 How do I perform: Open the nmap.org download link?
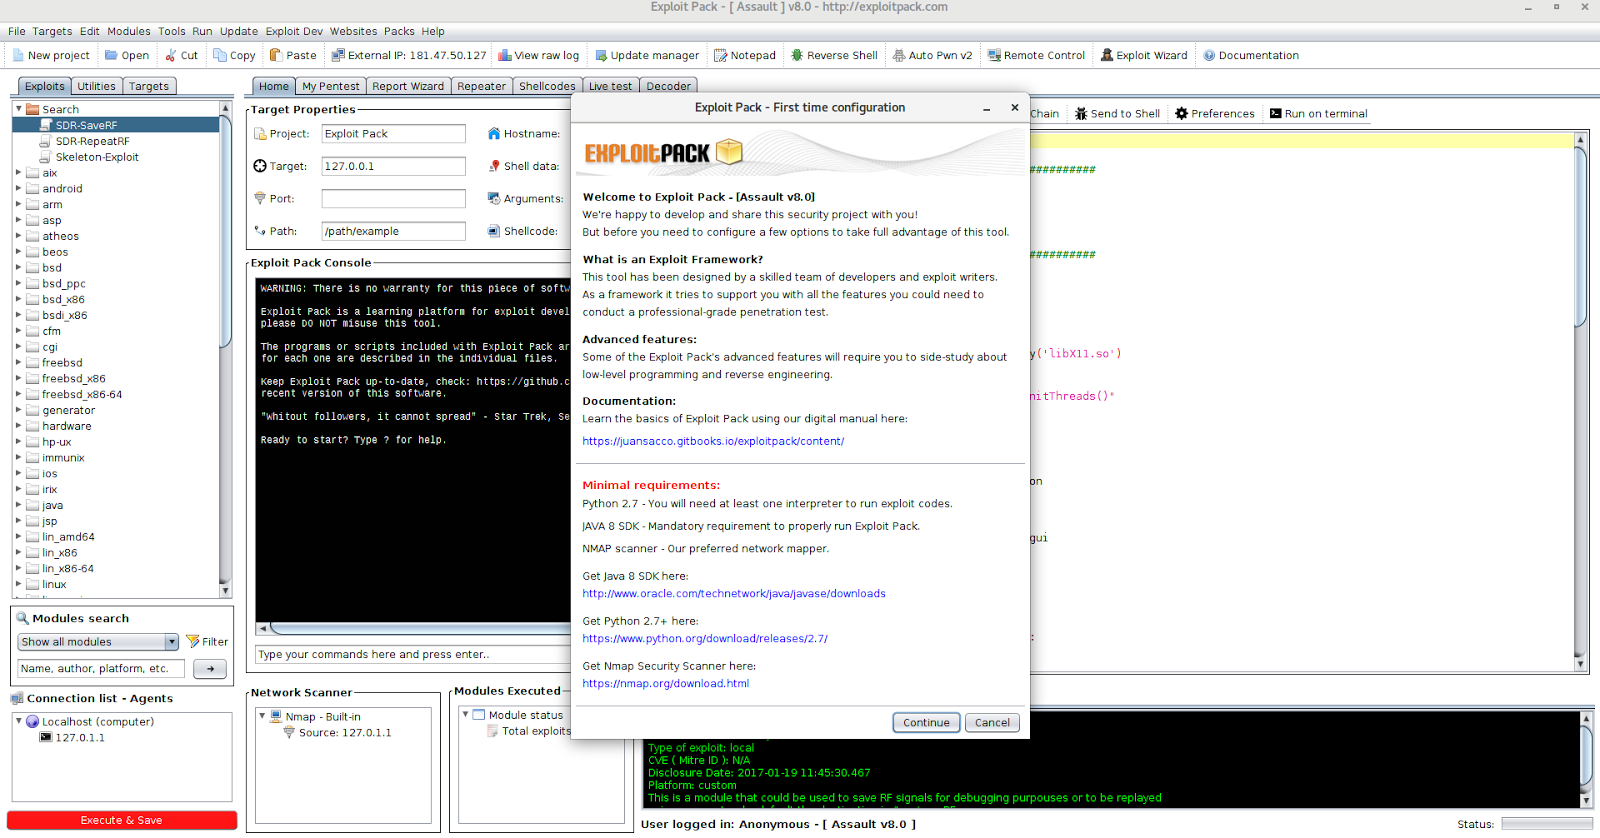click(666, 683)
